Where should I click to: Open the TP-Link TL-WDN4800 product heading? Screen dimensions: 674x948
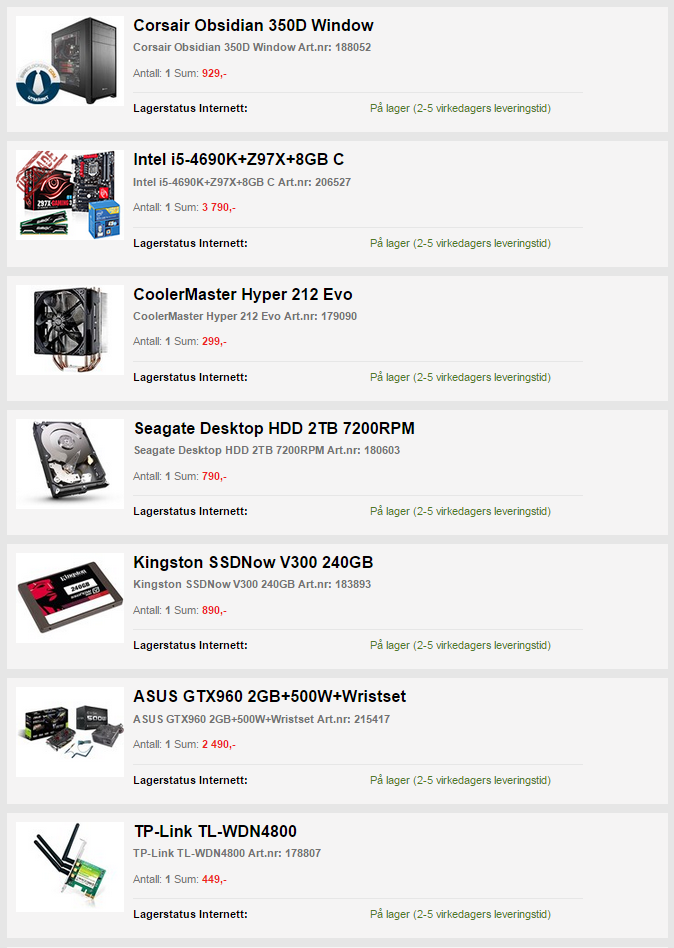click(x=215, y=831)
